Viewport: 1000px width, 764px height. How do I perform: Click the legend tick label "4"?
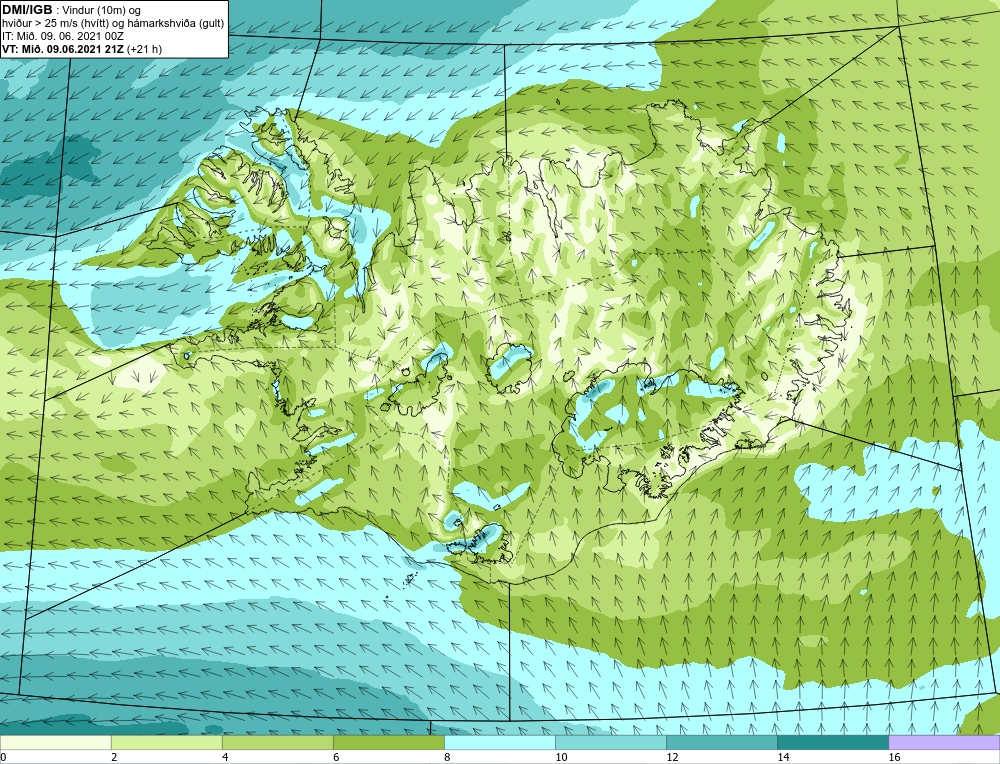(x=225, y=757)
